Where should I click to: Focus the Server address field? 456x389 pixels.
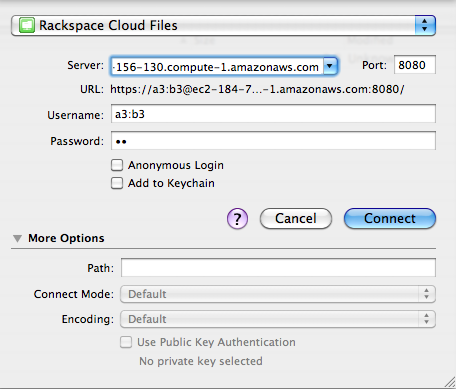pos(217,66)
